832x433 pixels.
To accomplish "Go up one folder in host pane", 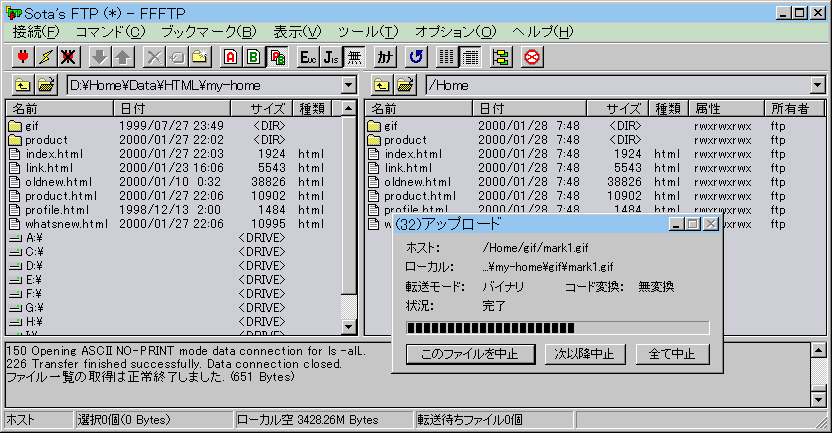I will point(382,85).
